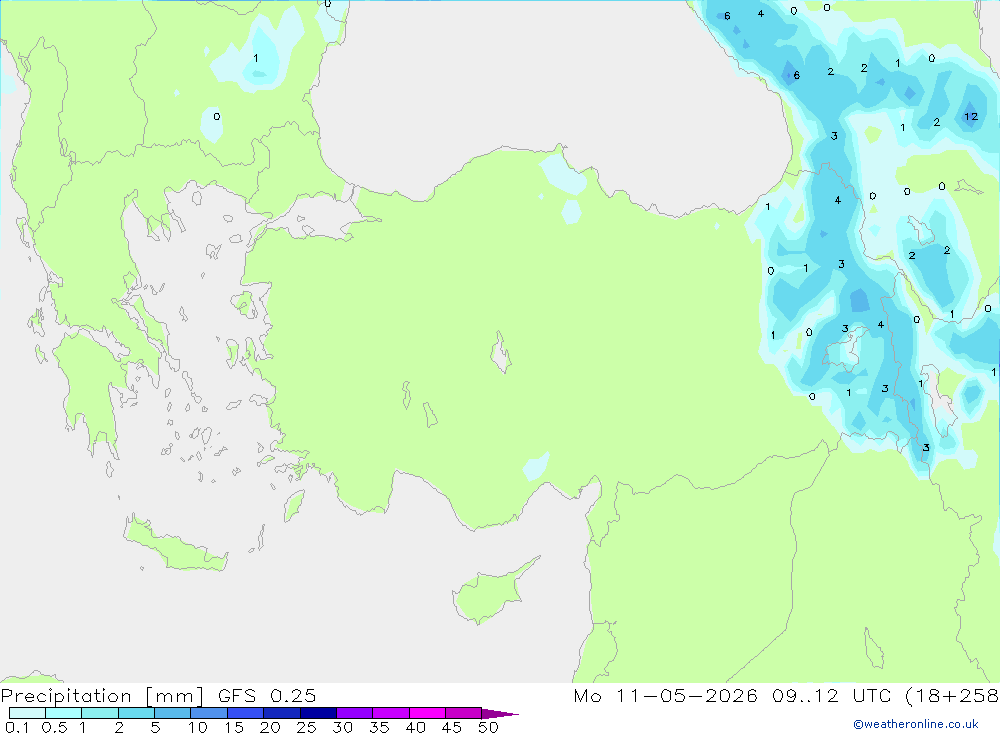Click the 09..12 UTC time text

tap(831, 696)
